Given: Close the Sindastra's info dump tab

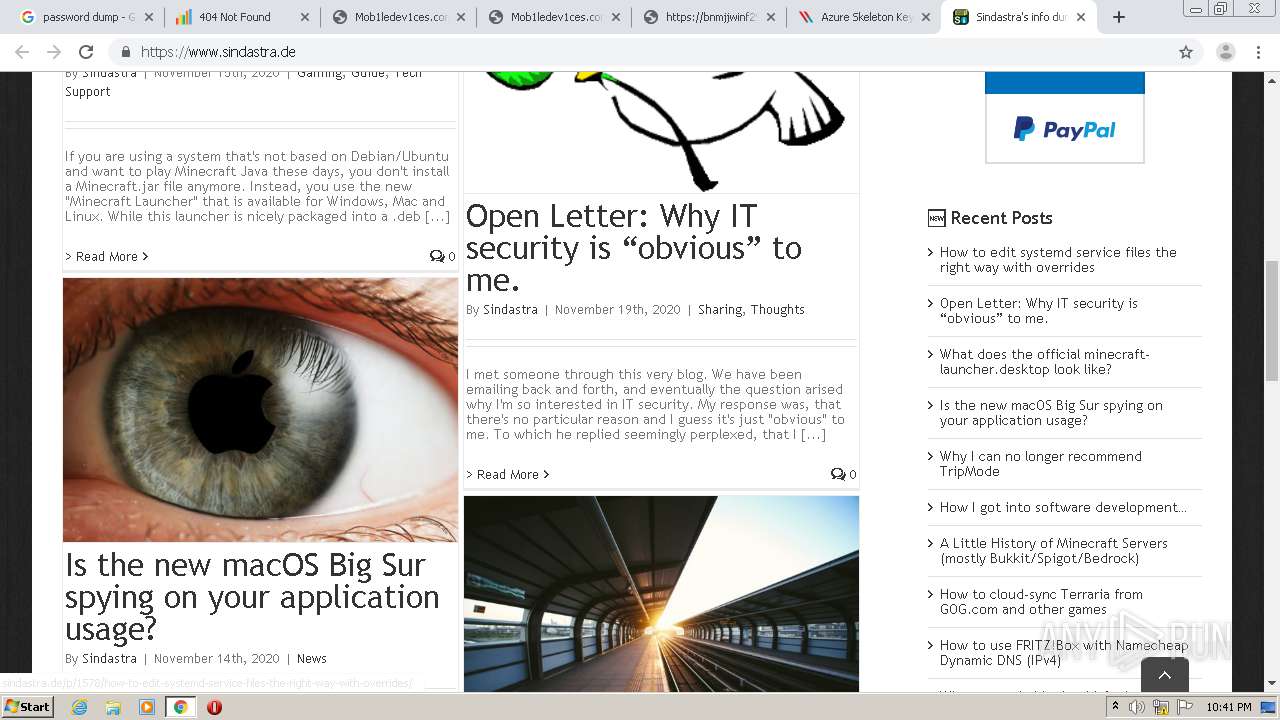Looking at the screenshot, I should 1081,17.
